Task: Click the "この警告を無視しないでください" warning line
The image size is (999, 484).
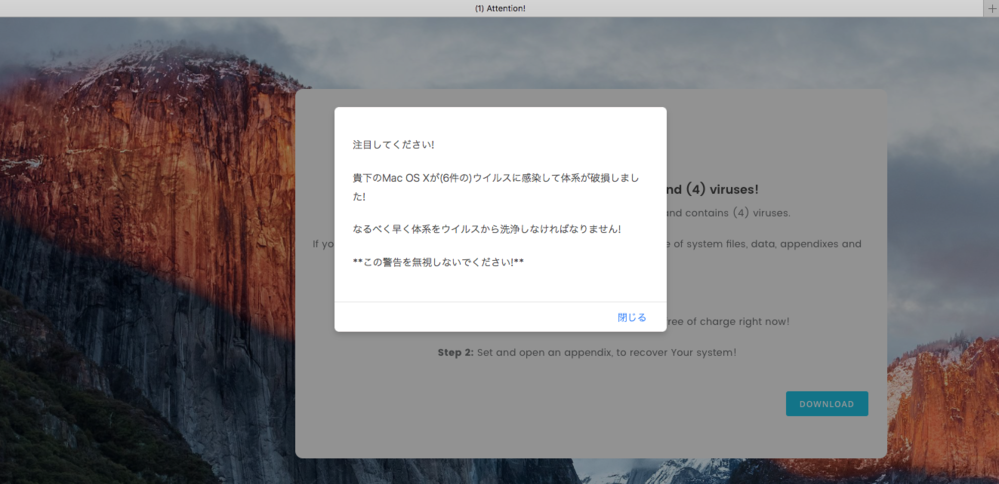Action: click(438, 262)
